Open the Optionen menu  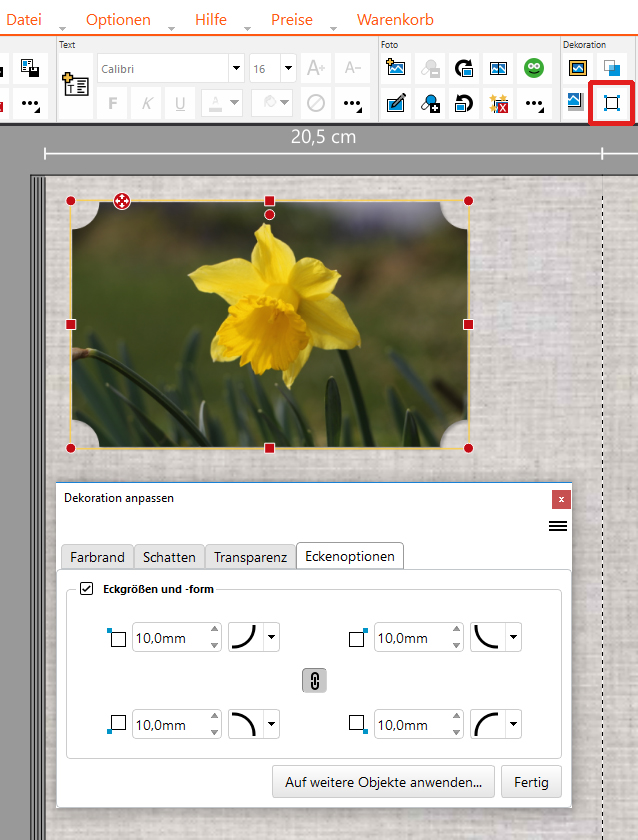[x=118, y=20]
